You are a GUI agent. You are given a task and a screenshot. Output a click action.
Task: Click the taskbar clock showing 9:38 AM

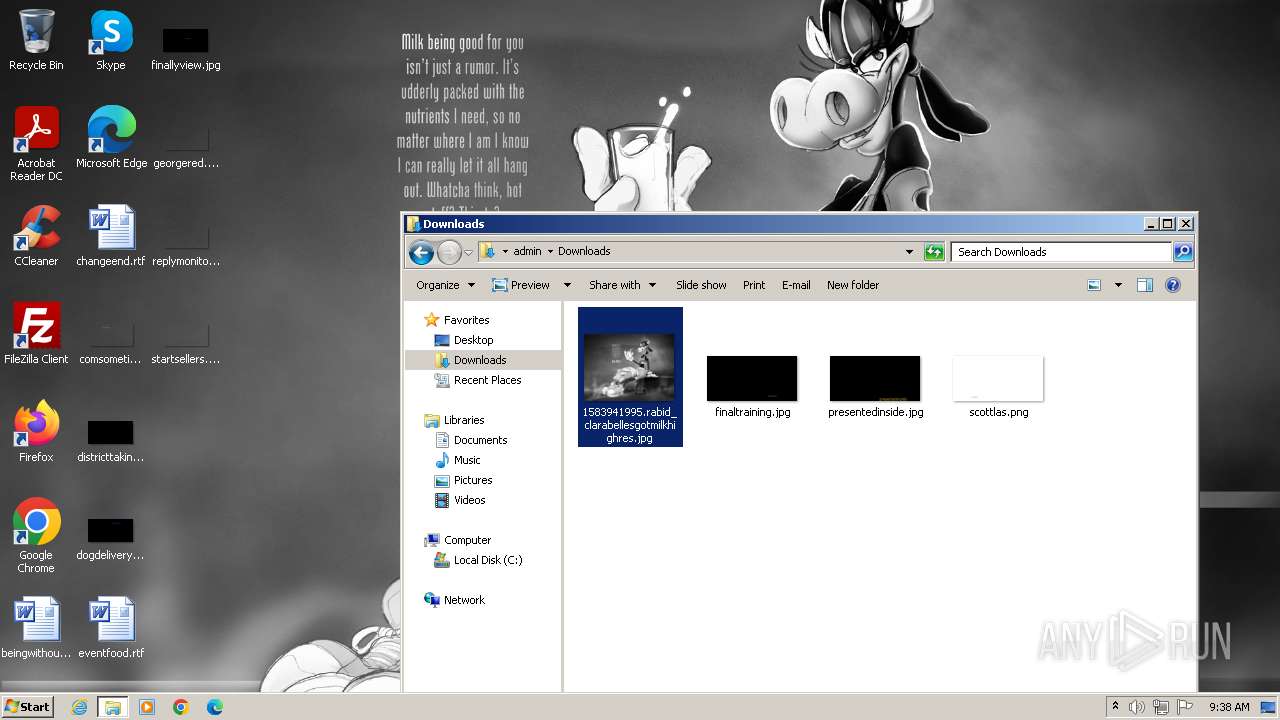[x=1228, y=707]
